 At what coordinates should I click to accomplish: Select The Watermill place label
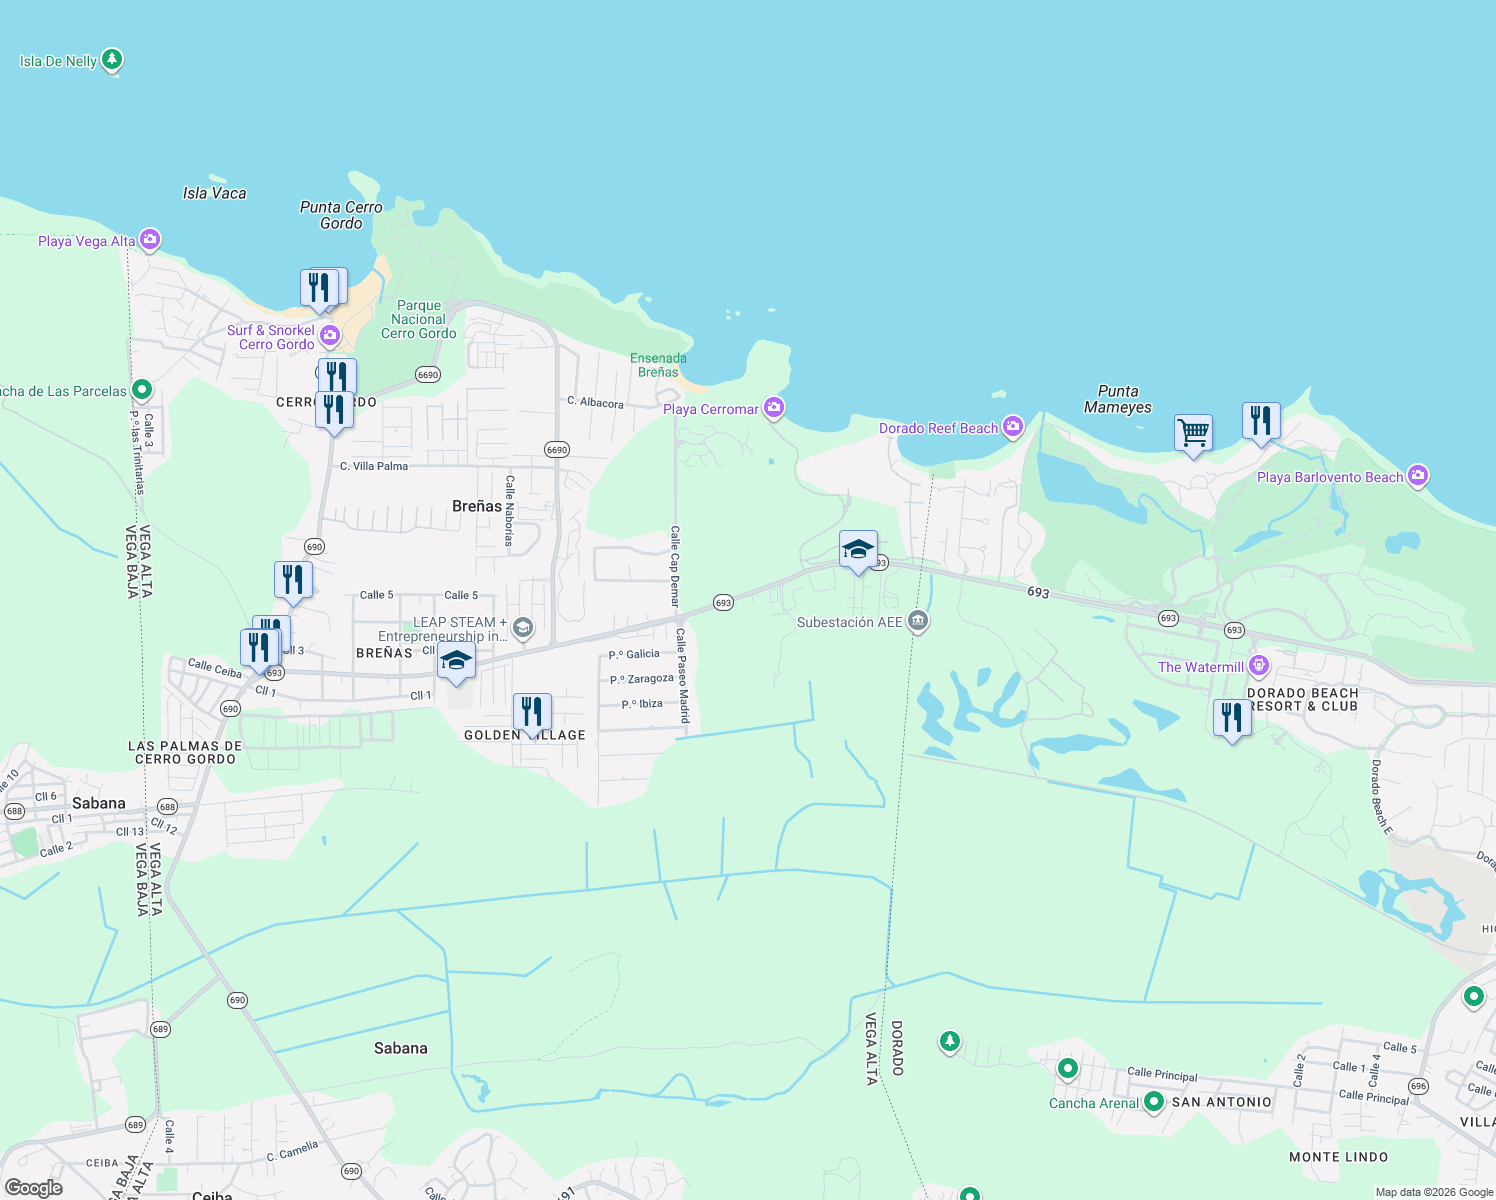tap(1201, 667)
